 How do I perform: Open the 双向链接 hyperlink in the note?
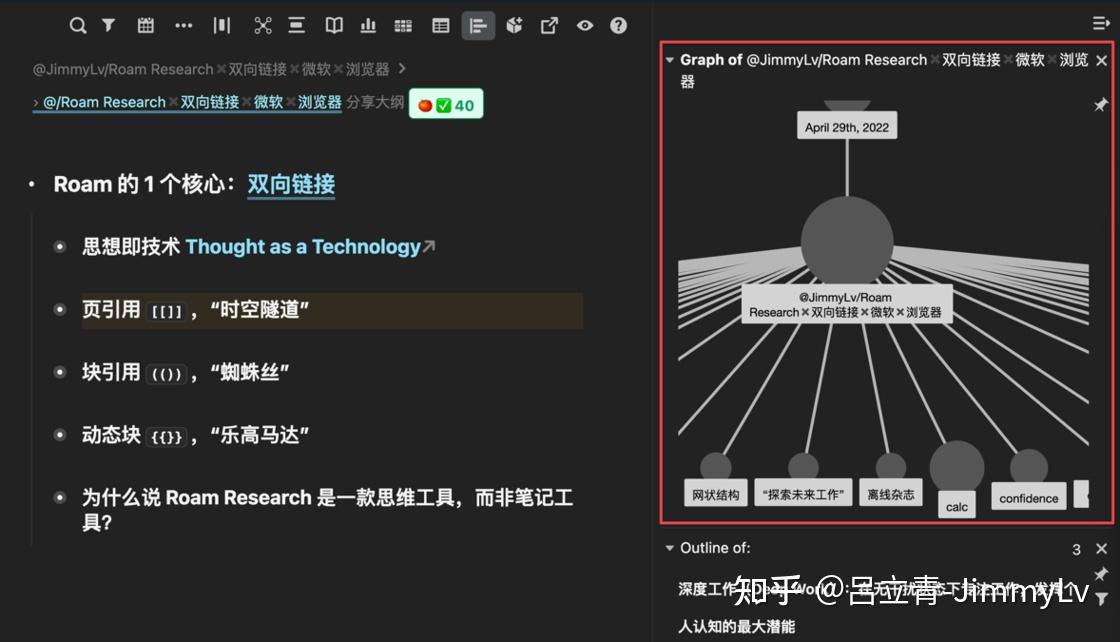(x=291, y=183)
